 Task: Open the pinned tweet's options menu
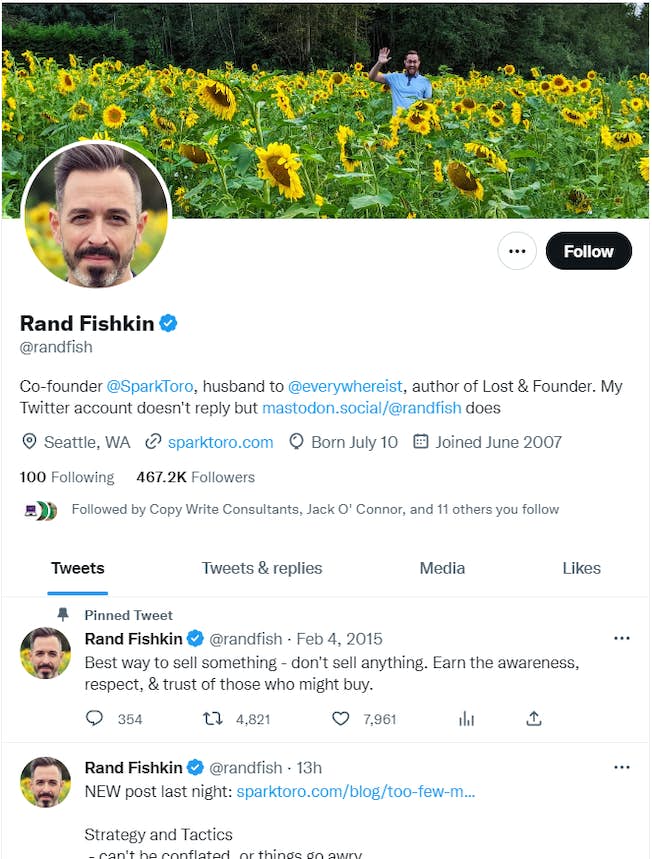pyautogui.click(x=622, y=638)
